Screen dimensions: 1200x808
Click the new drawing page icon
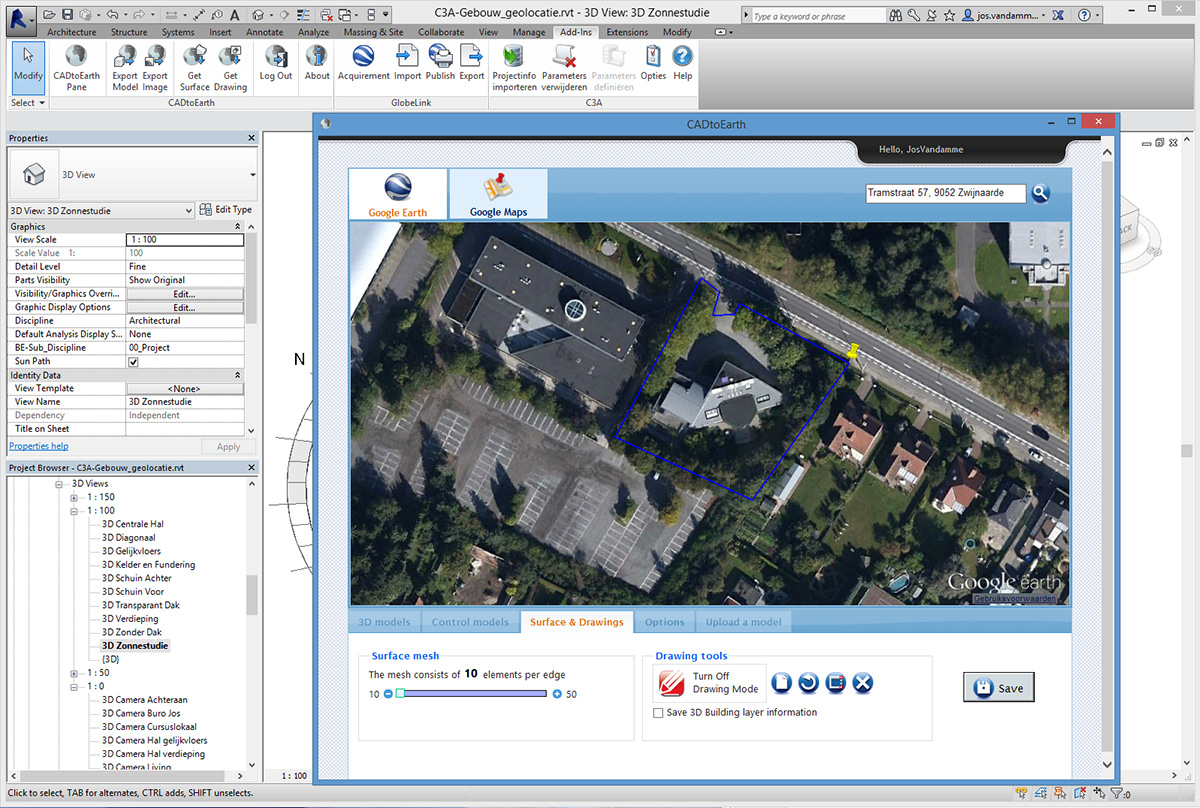click(782, 683)
